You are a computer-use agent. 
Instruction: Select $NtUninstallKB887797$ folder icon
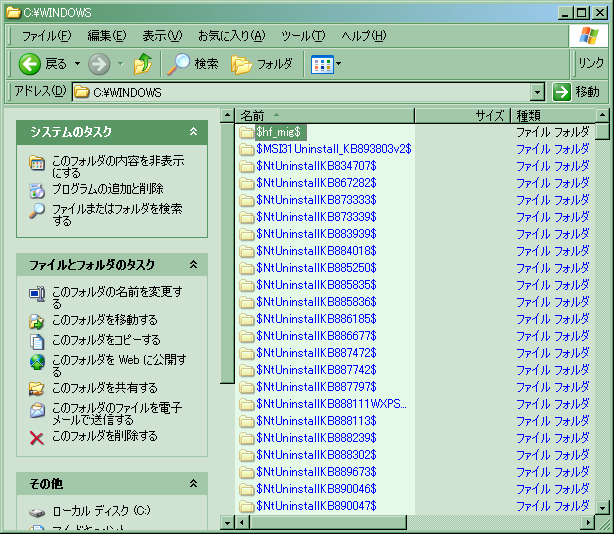(x=247, y=388)
